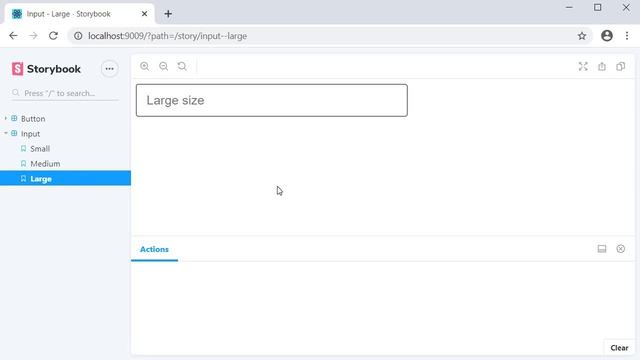The height and width of the screenshot is (360, 640).
Task: Click the zoom in icon in preview toolbar
Action: (x=144, y=66)
